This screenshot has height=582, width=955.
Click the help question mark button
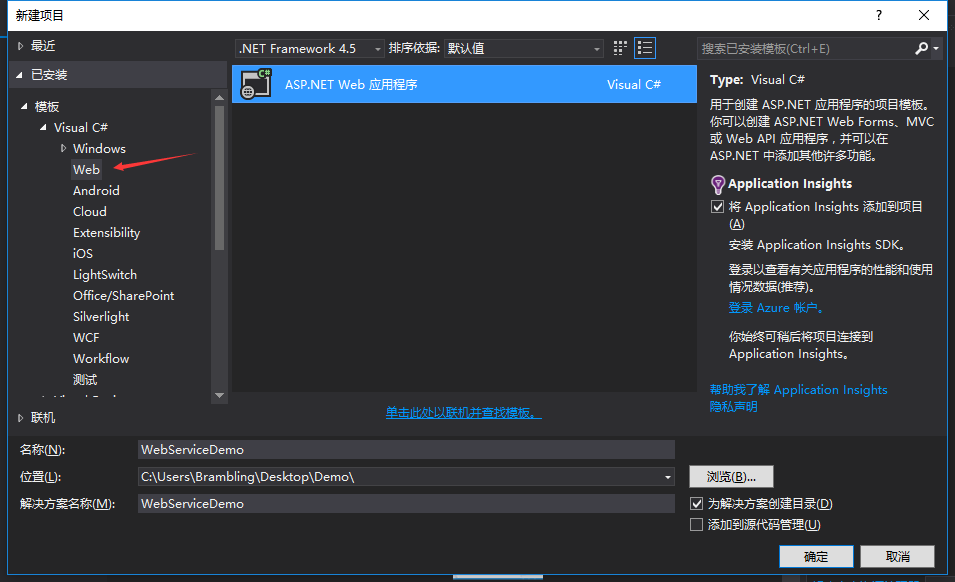point(879,15)
